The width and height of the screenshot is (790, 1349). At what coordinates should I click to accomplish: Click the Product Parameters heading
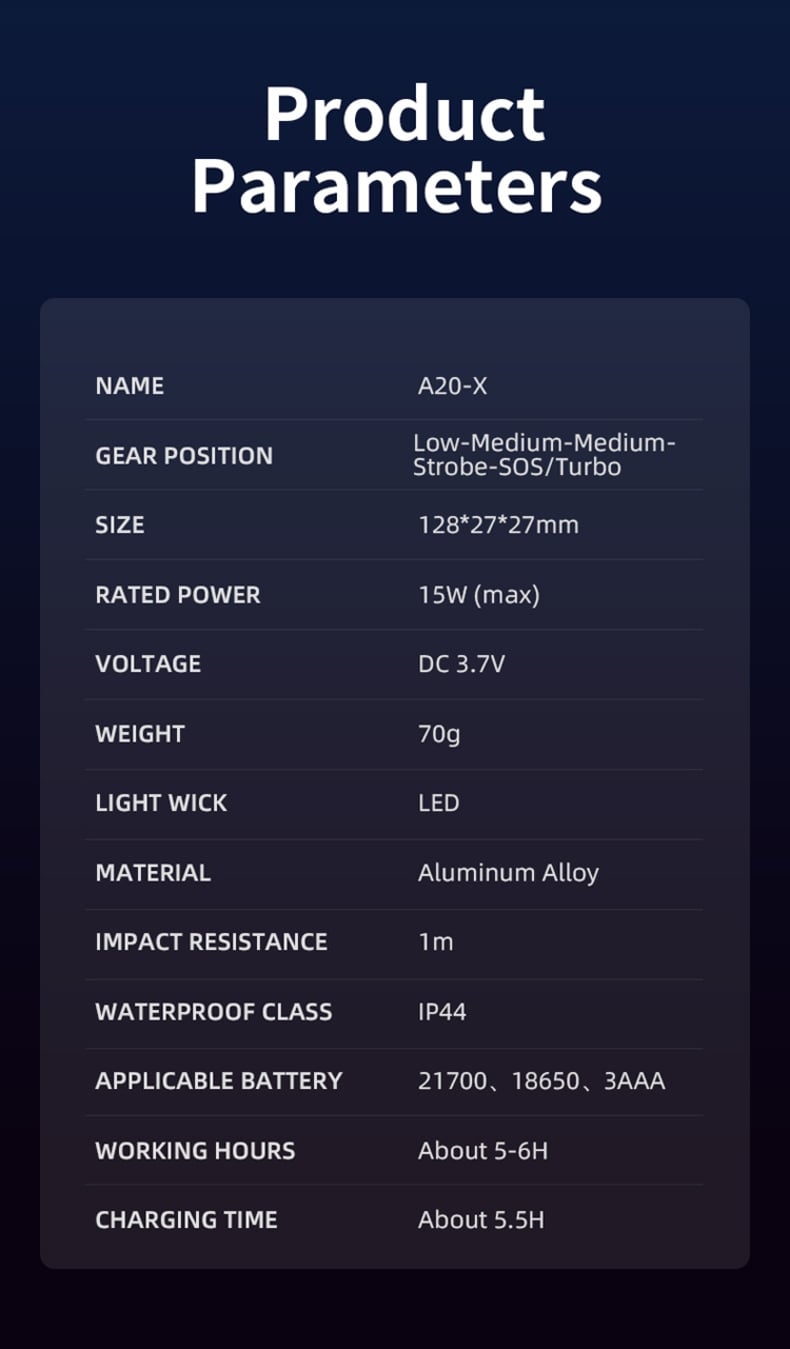pos(397,150)
